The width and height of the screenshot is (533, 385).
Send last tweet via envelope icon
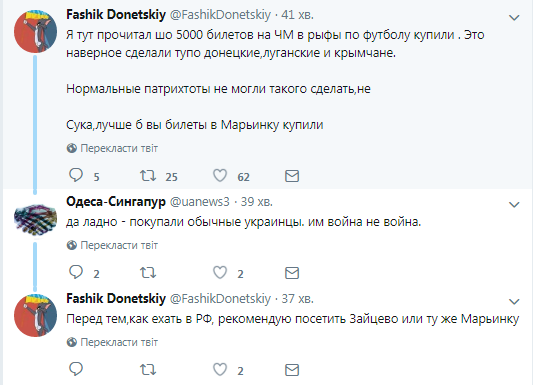tap(292, 370)
